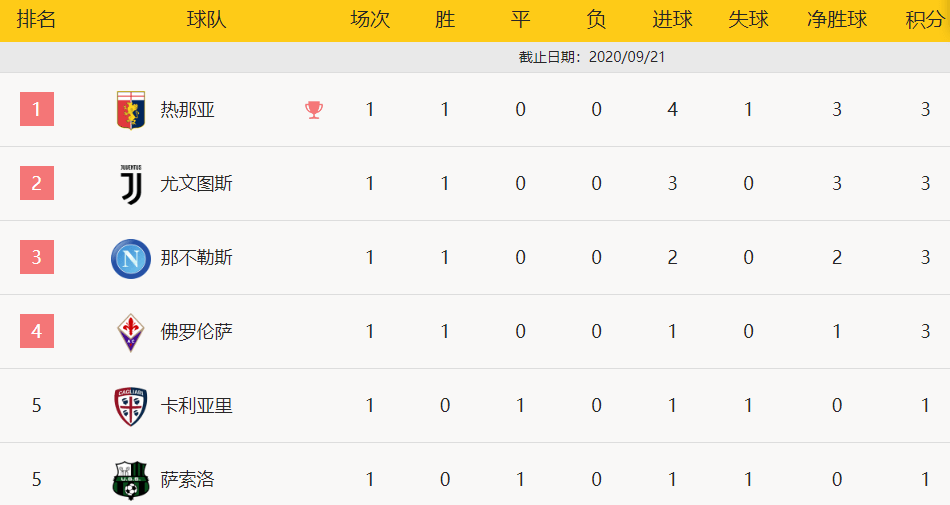
Task: Click the 截止日期 2020/09/21 date bar
Action: point(475,57)
